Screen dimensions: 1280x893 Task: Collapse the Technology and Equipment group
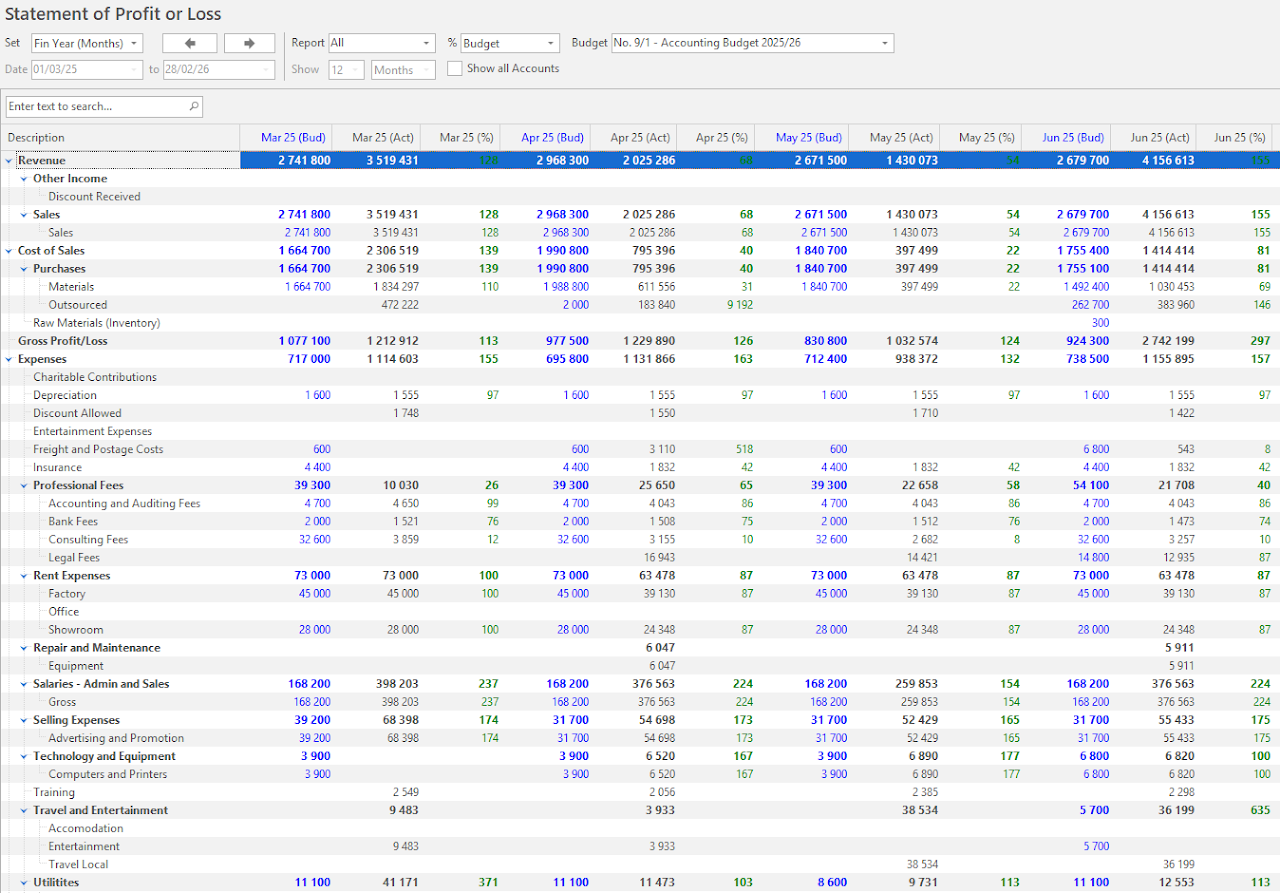(24, 756)
